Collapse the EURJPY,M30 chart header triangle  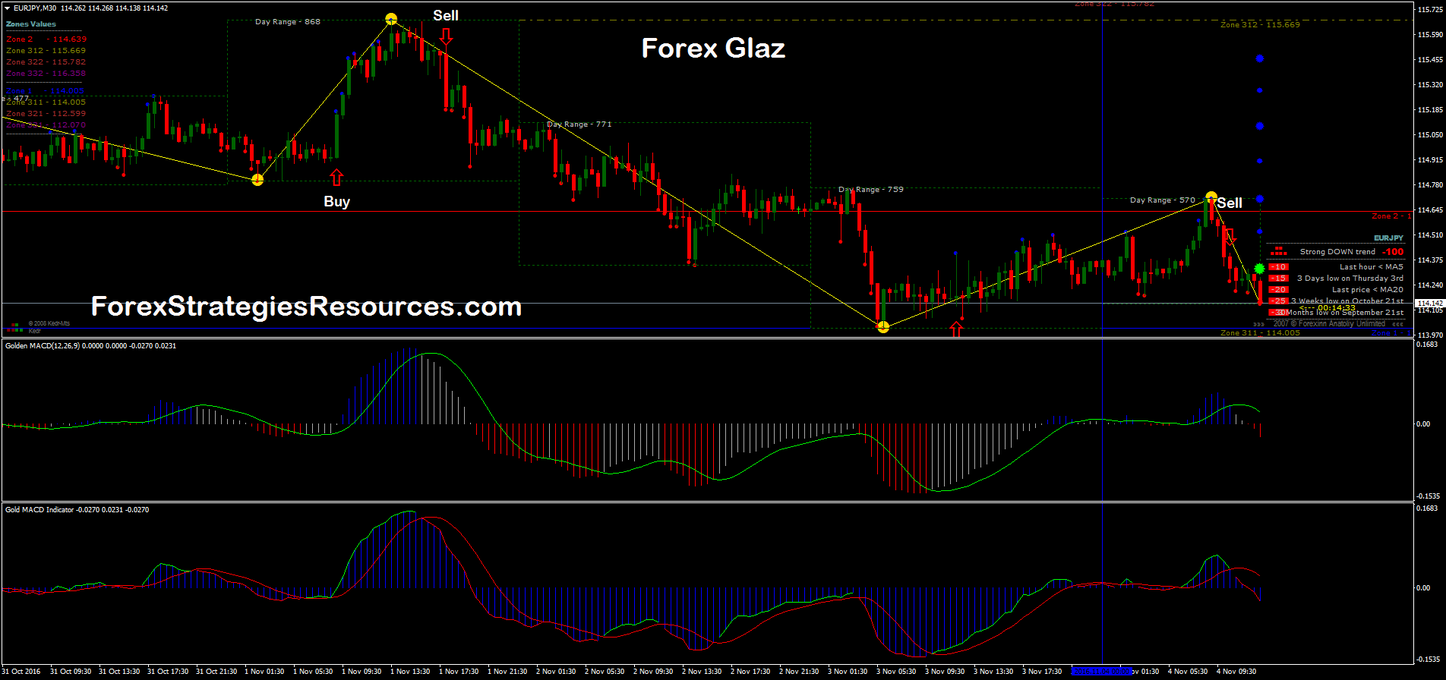click(x=8, y=6)
